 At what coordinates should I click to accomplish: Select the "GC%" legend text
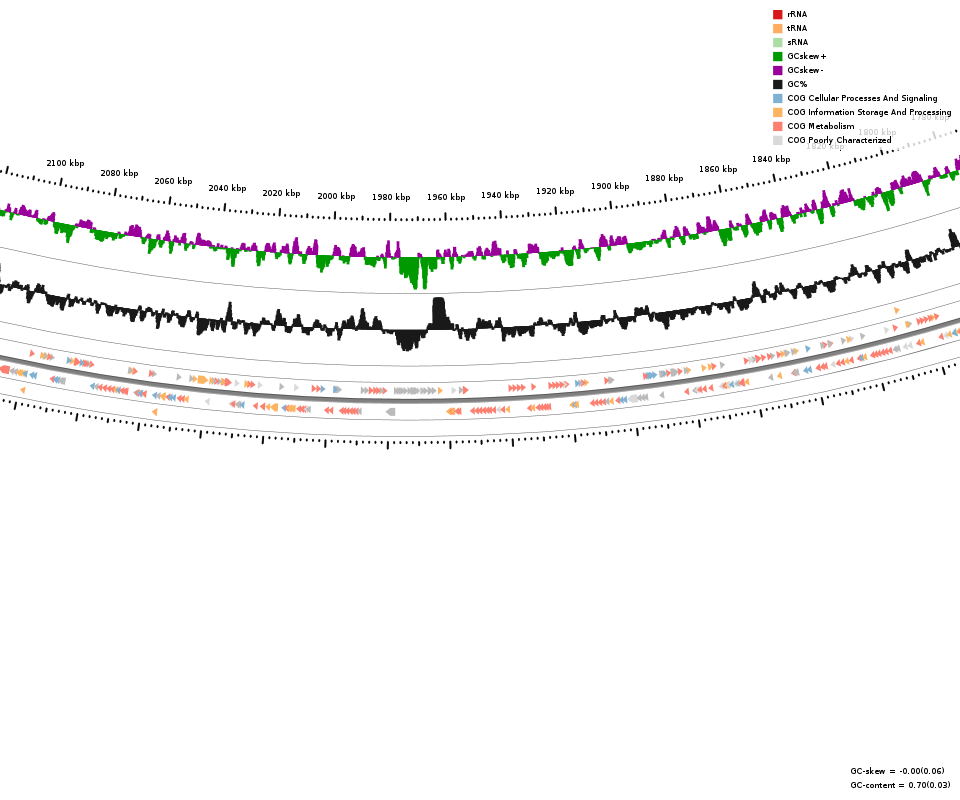coord(797,84)
